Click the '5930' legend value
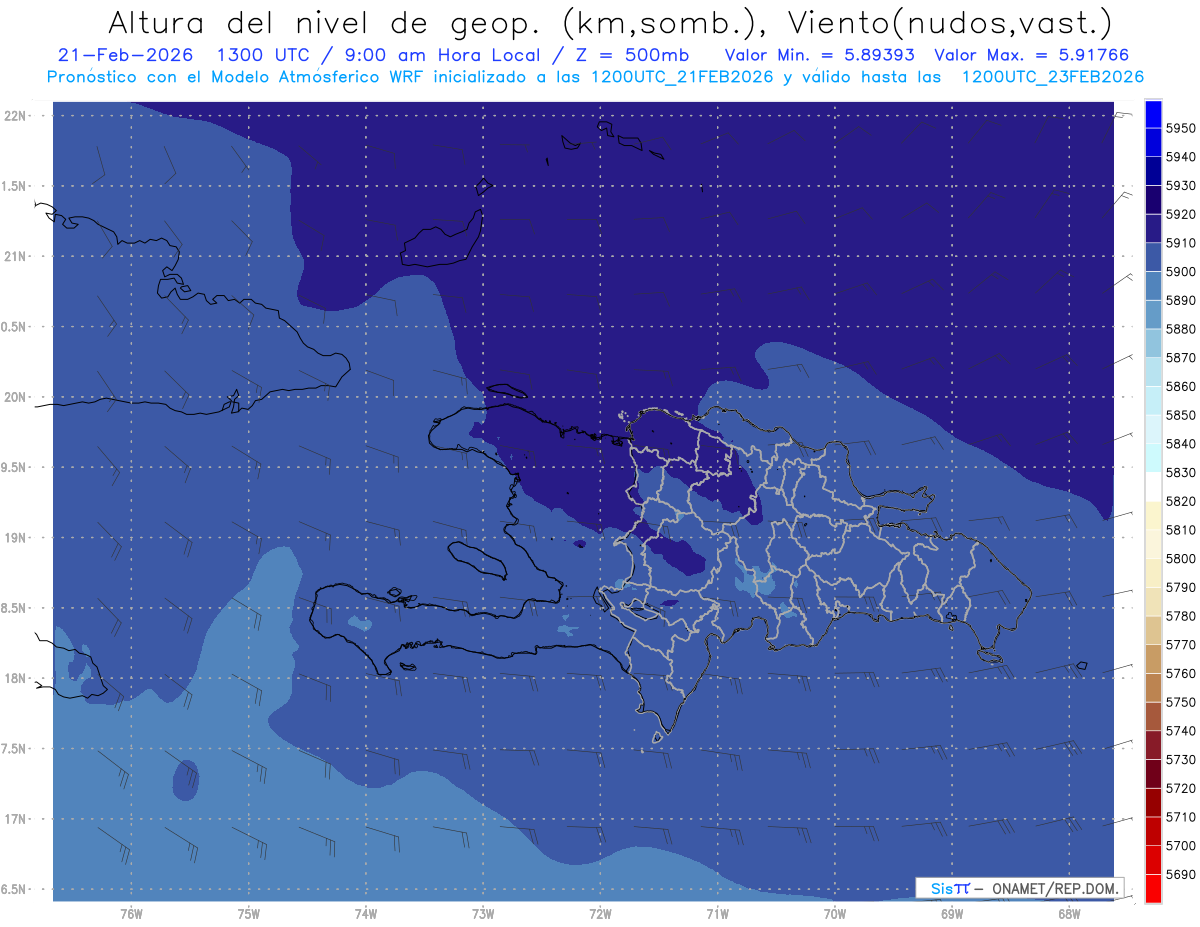Viewport: 1200px width, 927px height. point(1181,186)
